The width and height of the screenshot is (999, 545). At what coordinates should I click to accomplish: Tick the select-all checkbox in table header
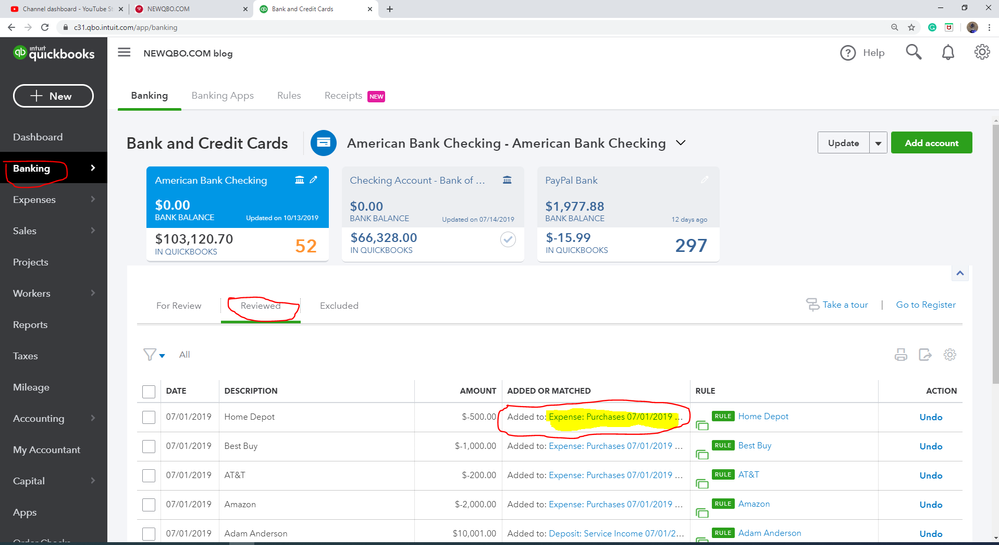coord(148,391)
